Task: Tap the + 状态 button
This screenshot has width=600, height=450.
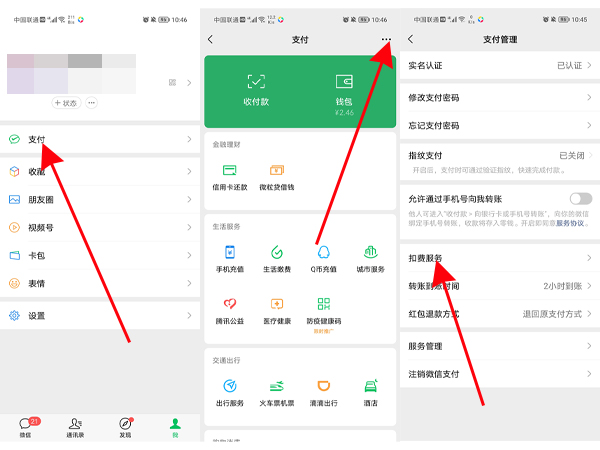Action: click(65, 103)
